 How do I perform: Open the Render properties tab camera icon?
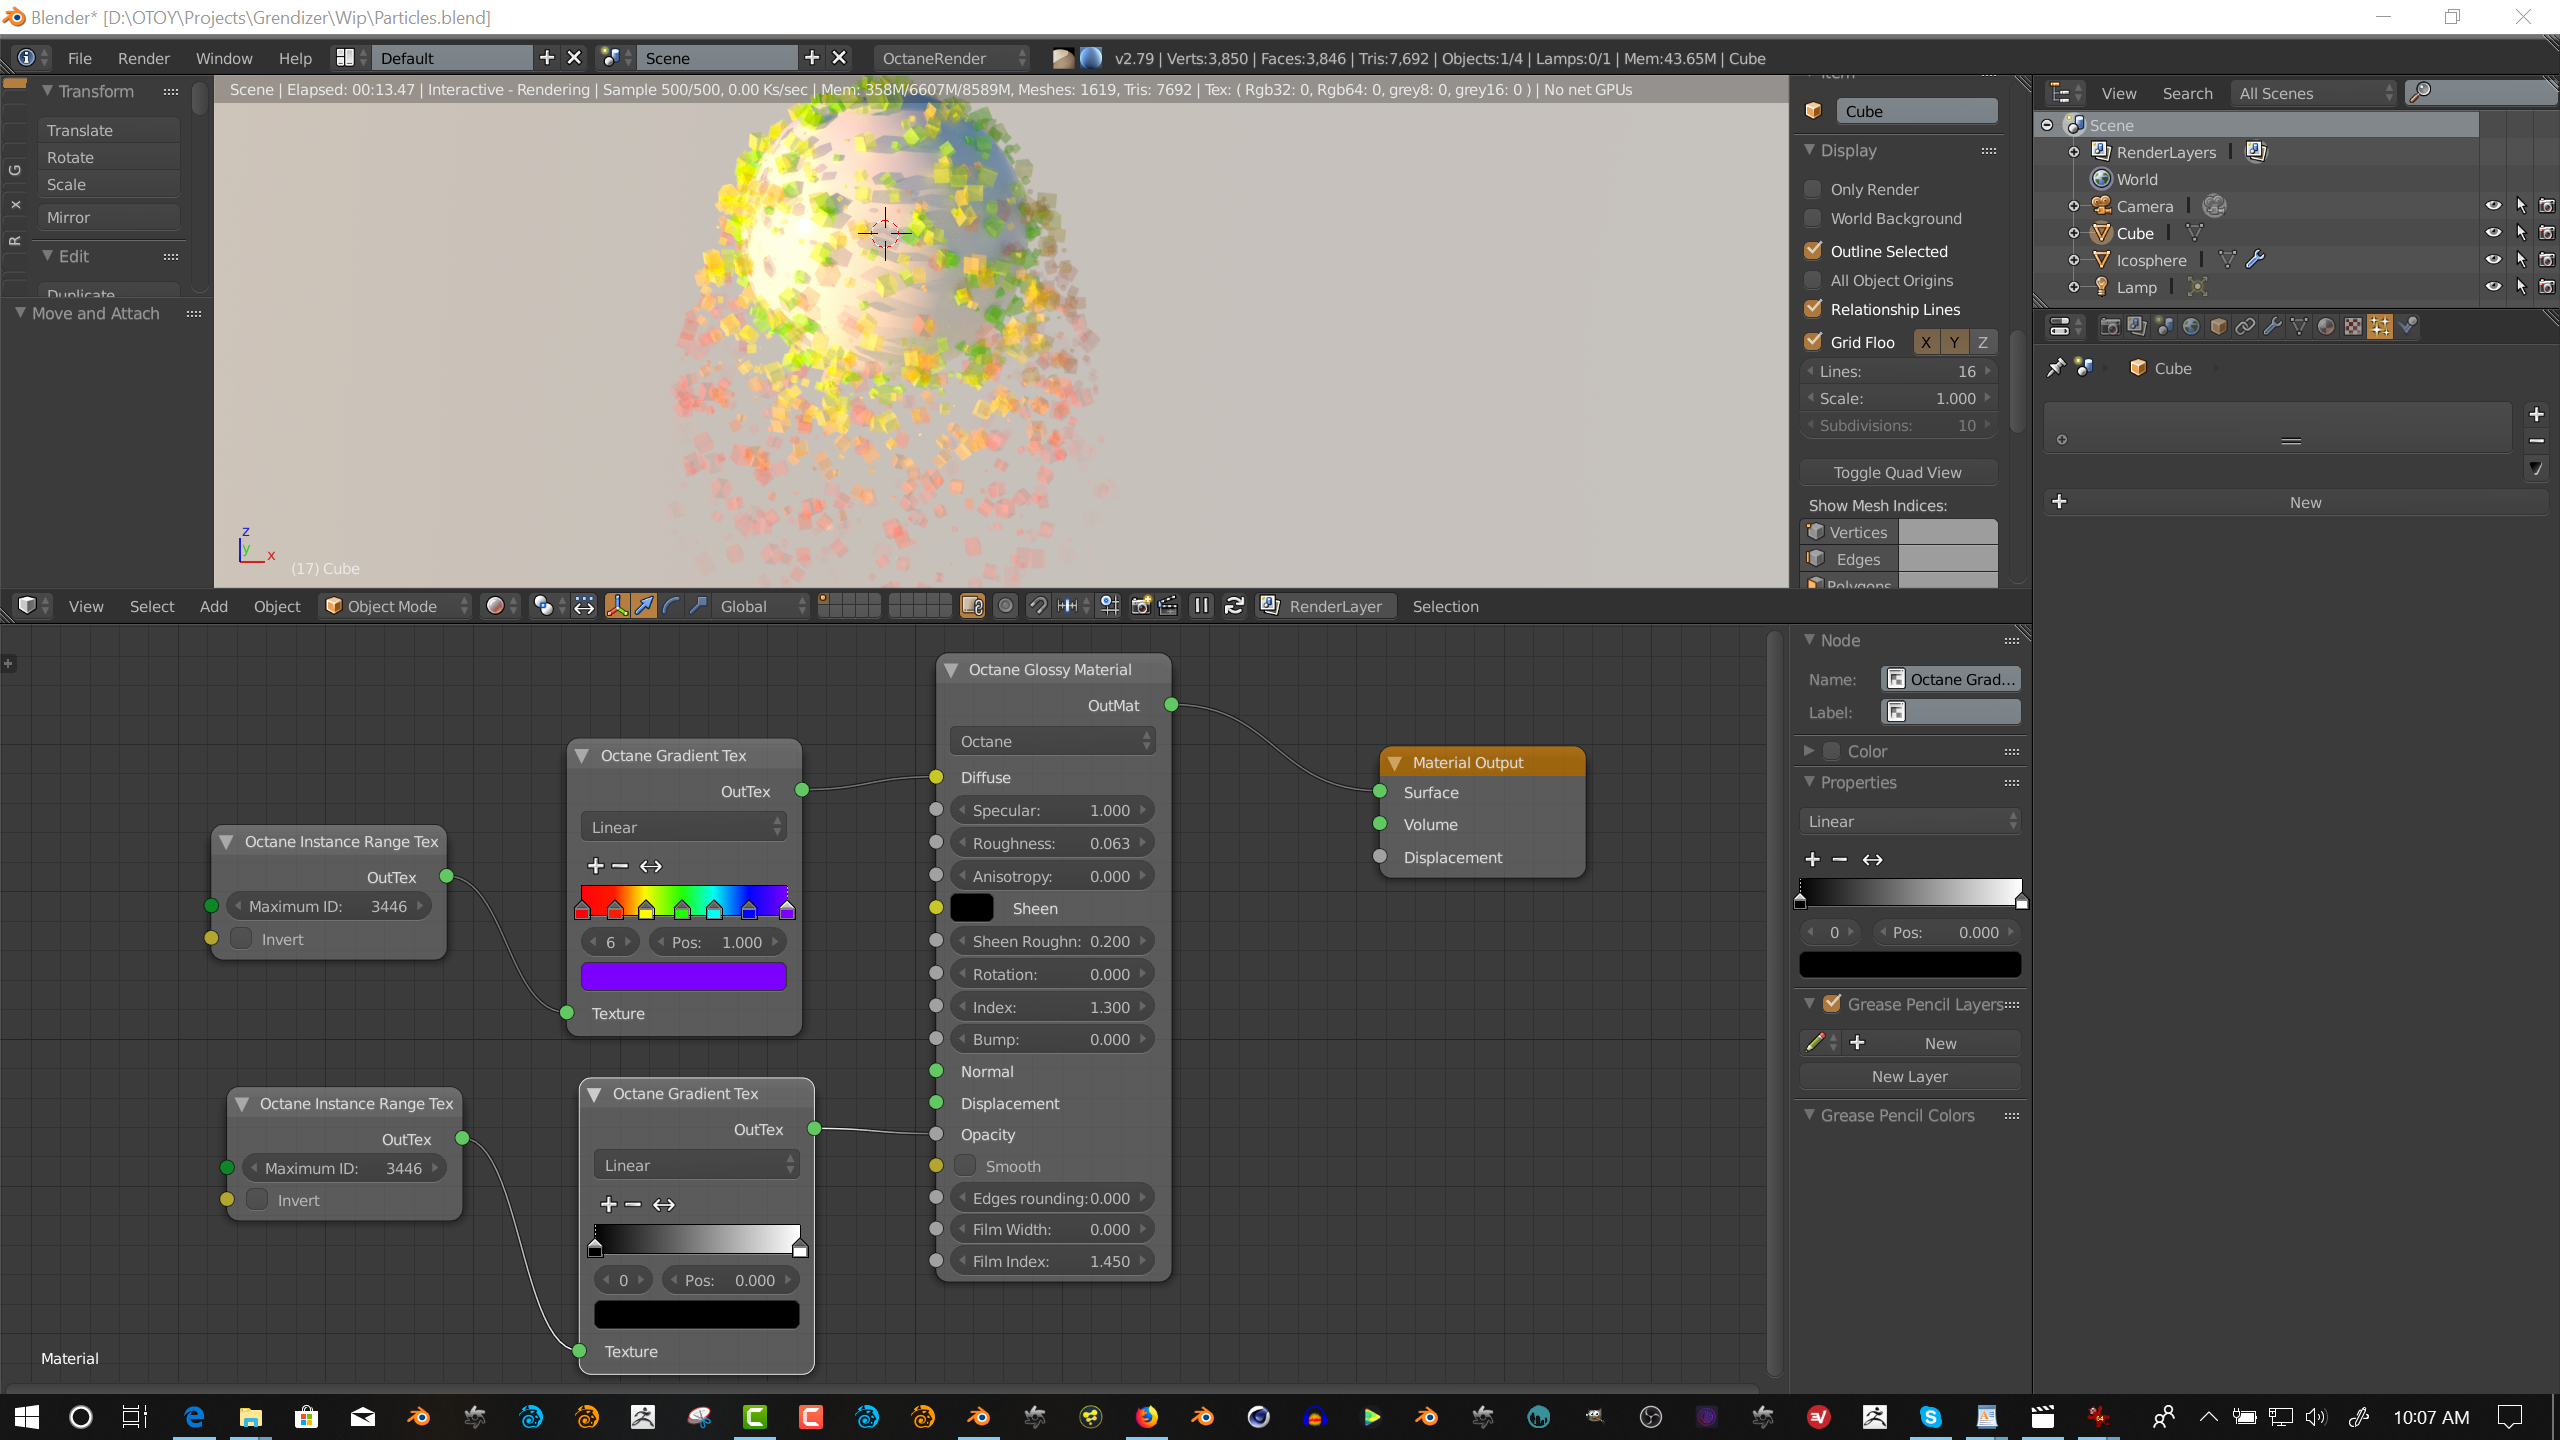(x=2110, y=326)
